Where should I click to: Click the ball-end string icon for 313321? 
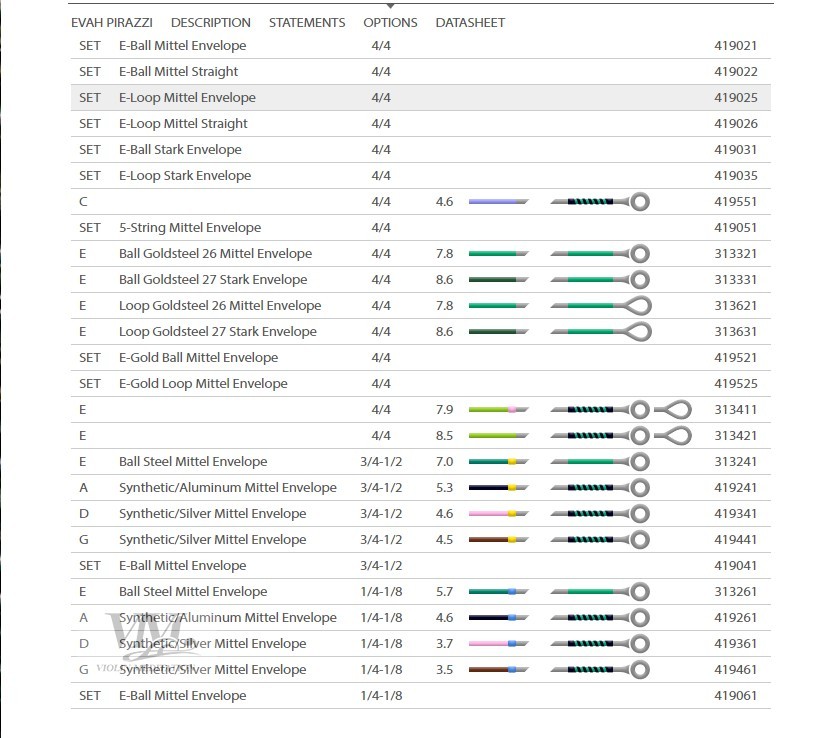click(600, 254)
